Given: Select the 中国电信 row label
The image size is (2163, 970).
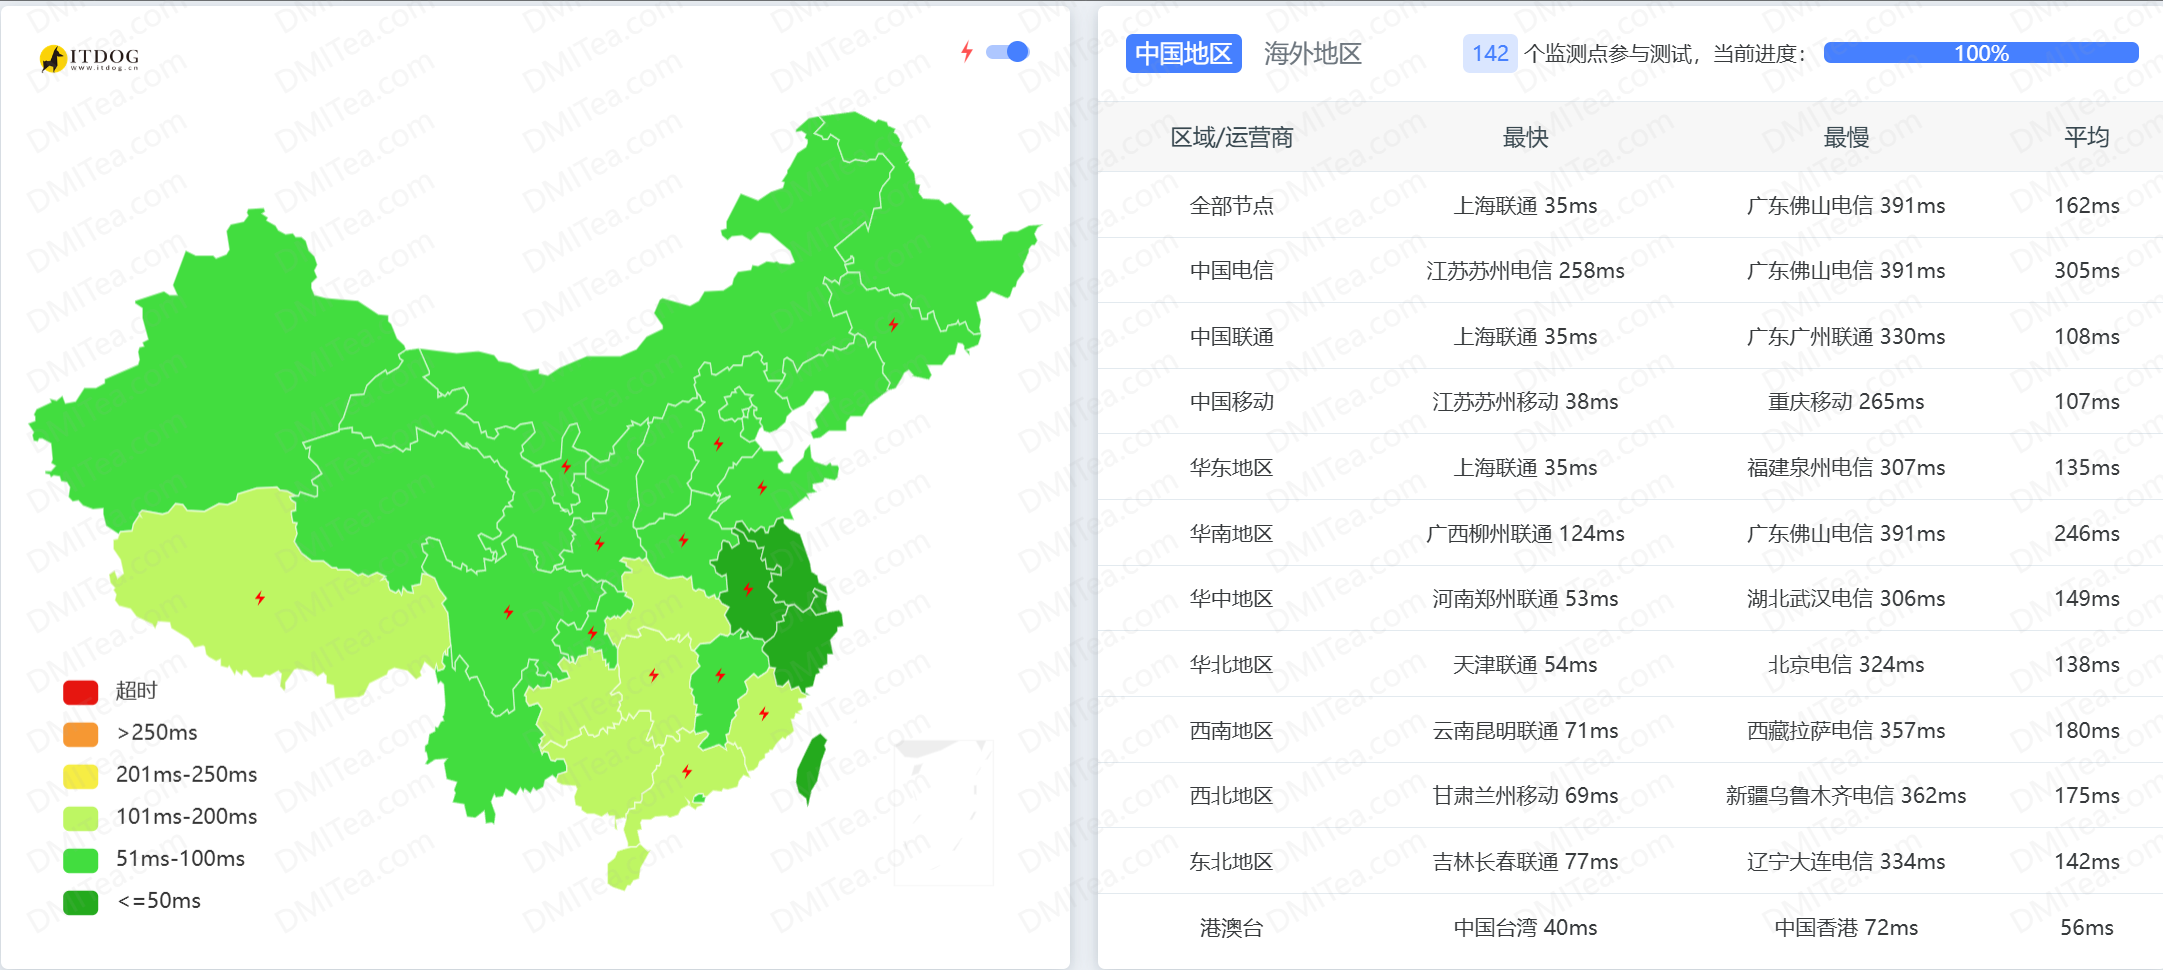Looking at the screenshot, I should click(x=1231, y=271).
